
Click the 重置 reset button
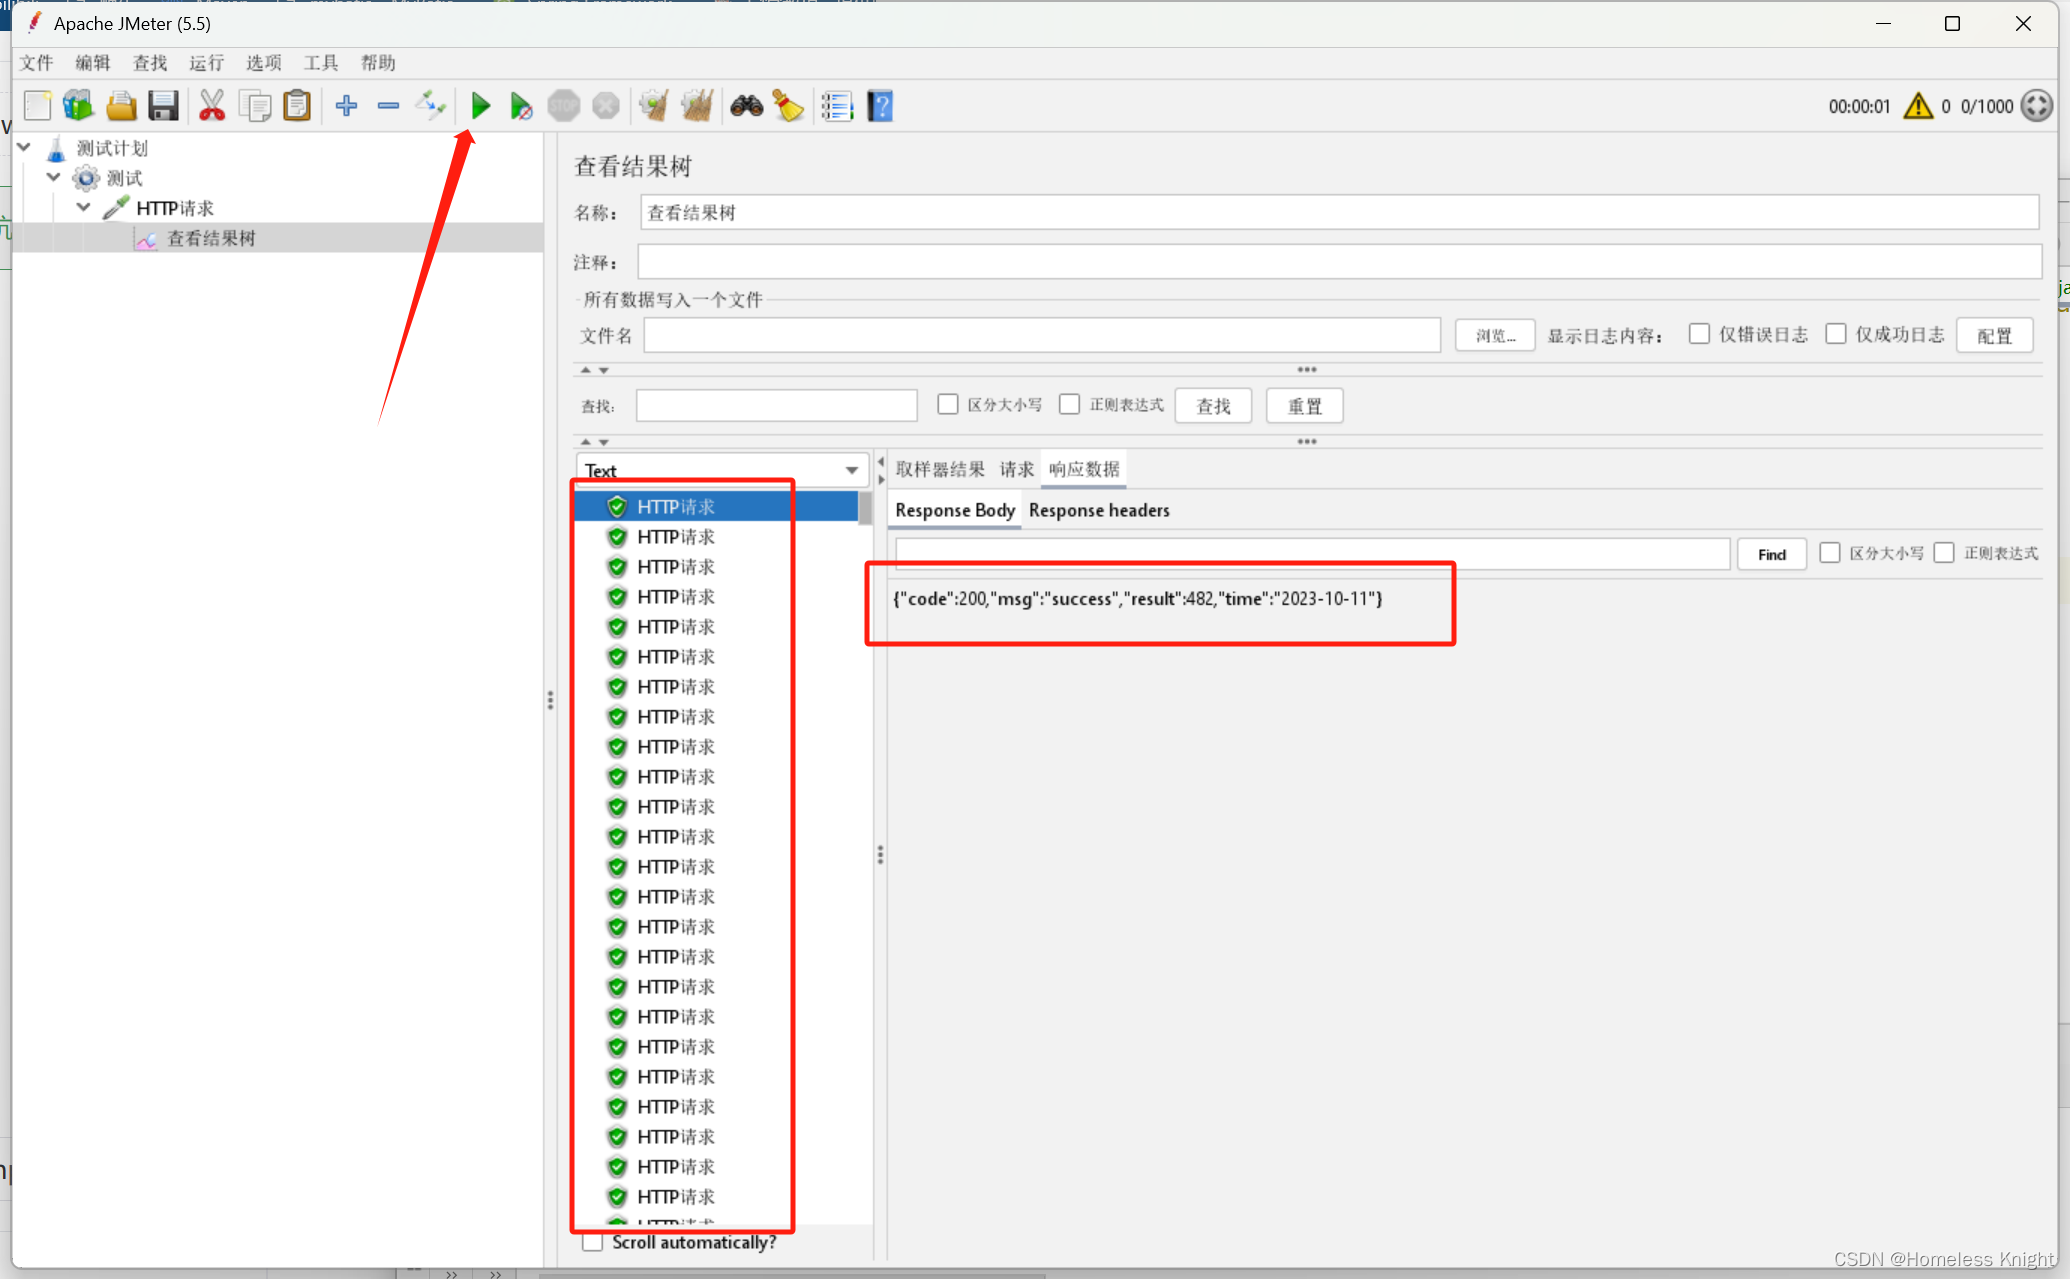tap(1305, 406)
